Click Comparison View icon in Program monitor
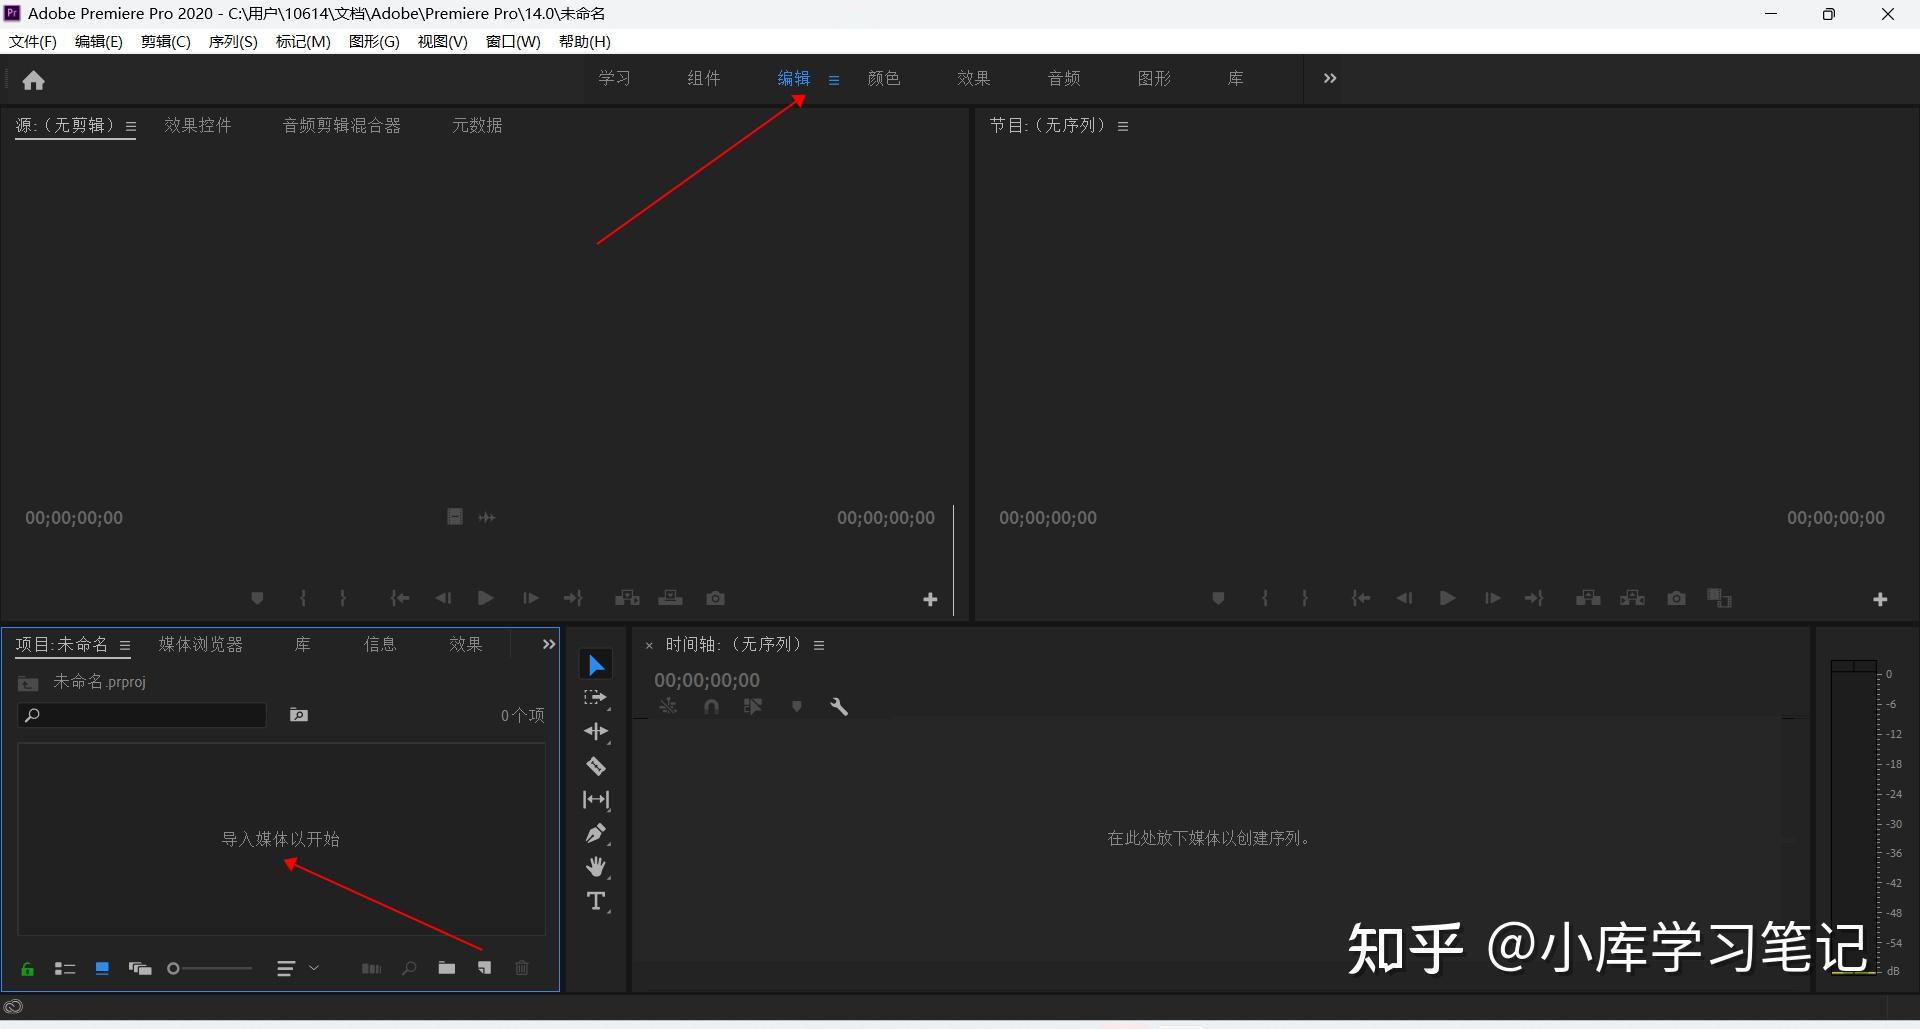The width and height of the screenshot is (1920, 1029). [1720, 598]
